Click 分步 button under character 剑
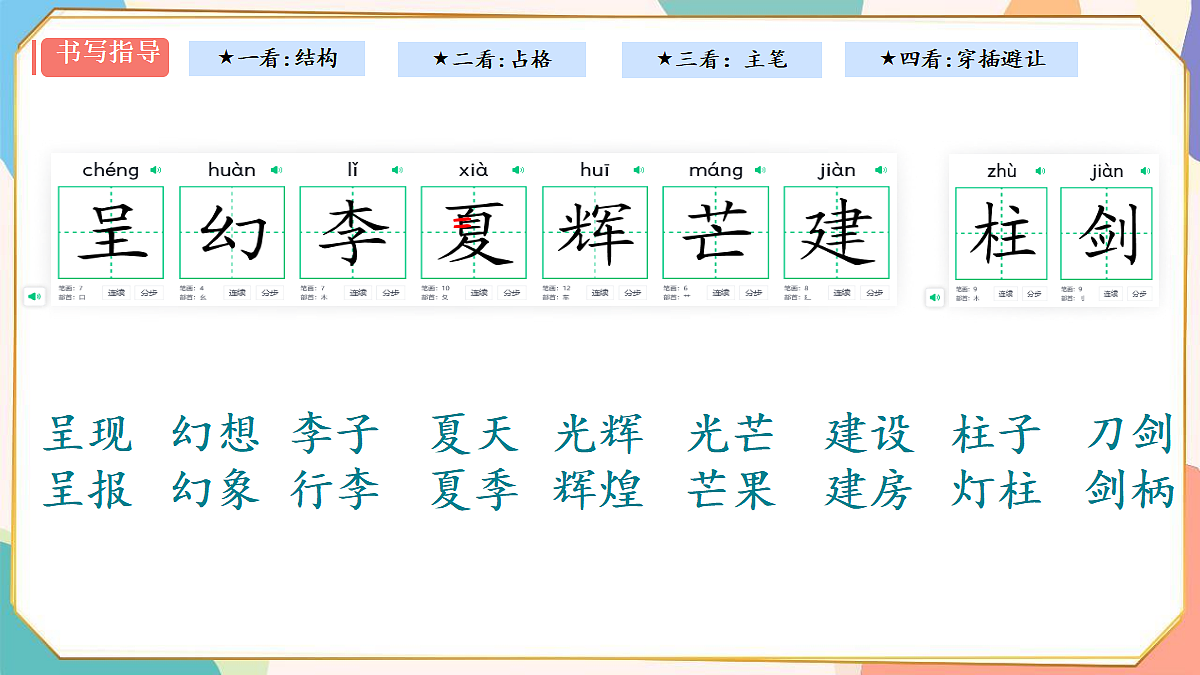Image resolution: width=1200 pixels, height=675 pixels. (1139, 294)
